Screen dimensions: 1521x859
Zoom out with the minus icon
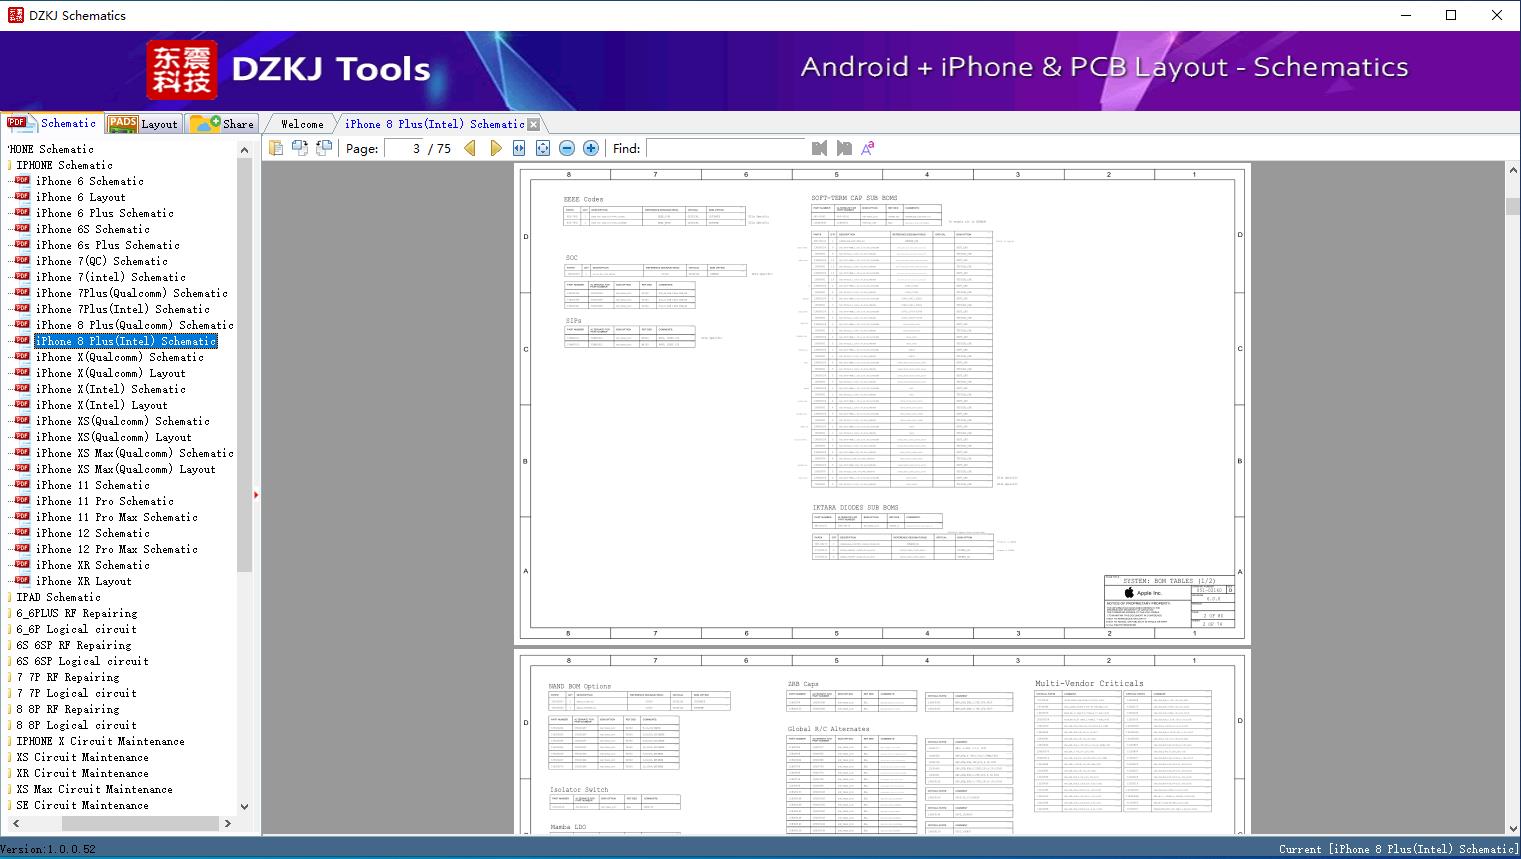tap(567, 148)
